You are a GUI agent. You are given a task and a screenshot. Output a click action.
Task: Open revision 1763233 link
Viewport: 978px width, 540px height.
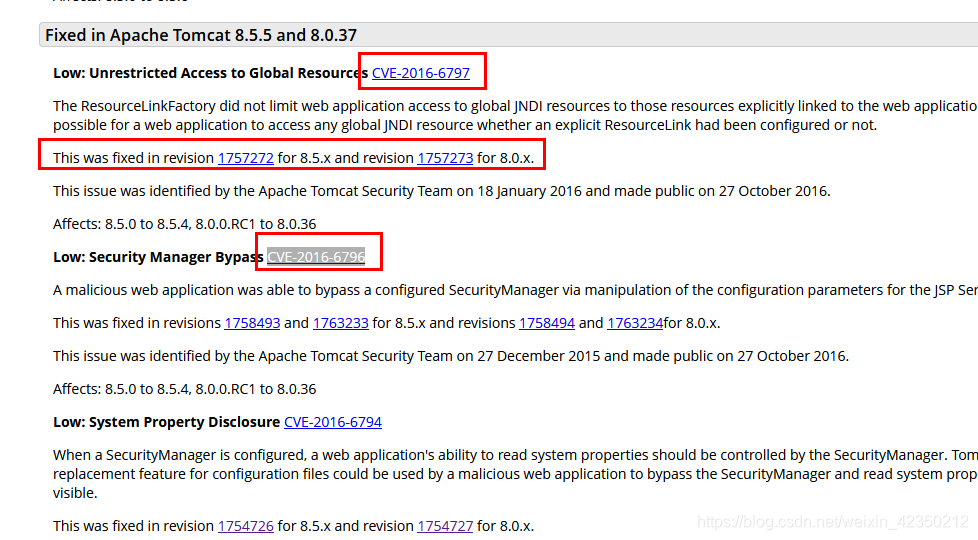[341, 323]
